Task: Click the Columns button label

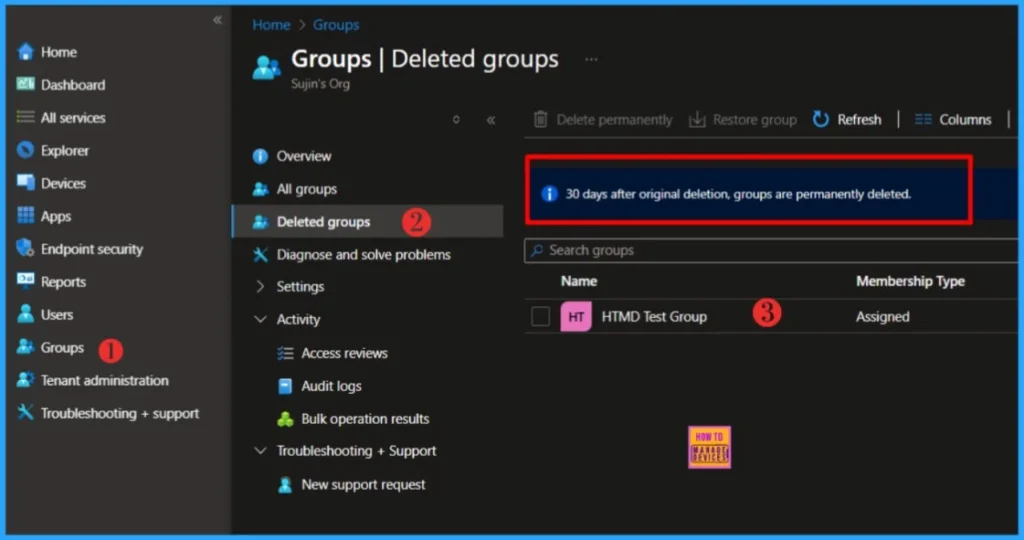Action: coord(965,119)
